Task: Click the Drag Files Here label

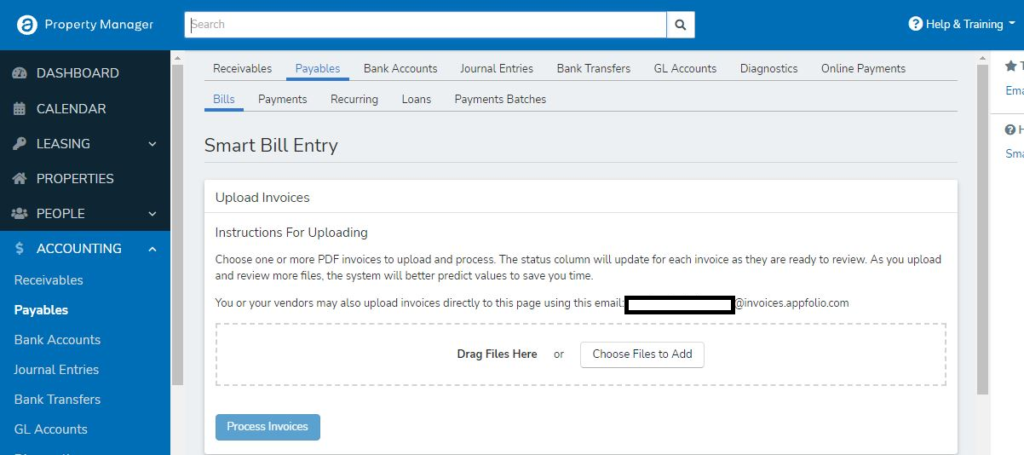Action: pyautogui.click(x=497, y=354)
